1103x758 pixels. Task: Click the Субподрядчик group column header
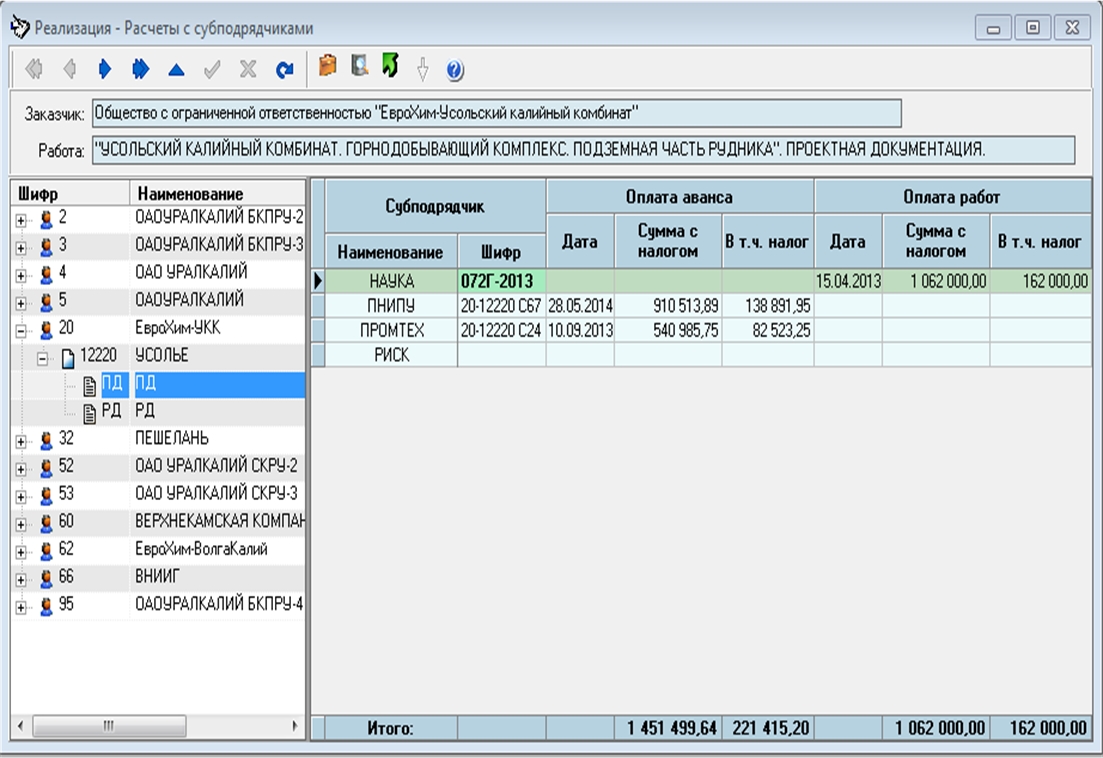tap(435, 206)
